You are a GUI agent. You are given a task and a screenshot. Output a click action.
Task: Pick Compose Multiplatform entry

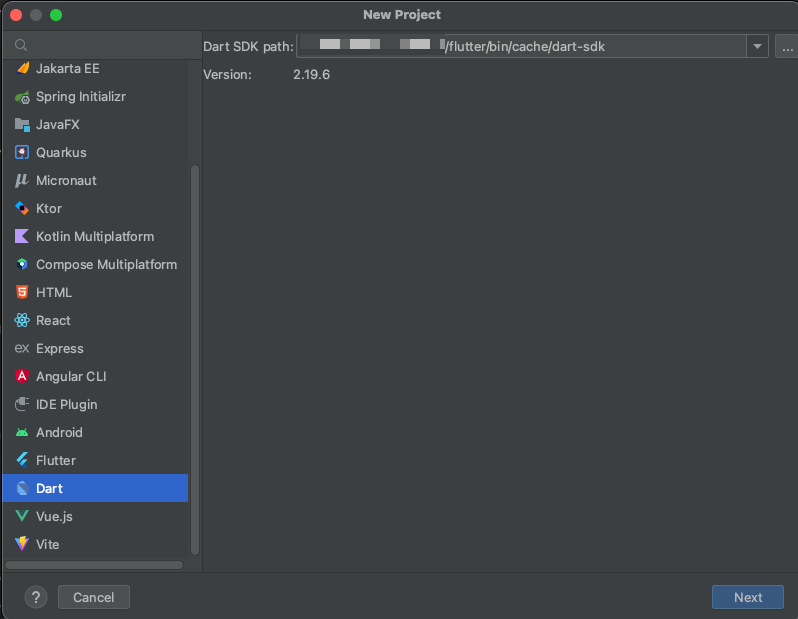[95, 264]
